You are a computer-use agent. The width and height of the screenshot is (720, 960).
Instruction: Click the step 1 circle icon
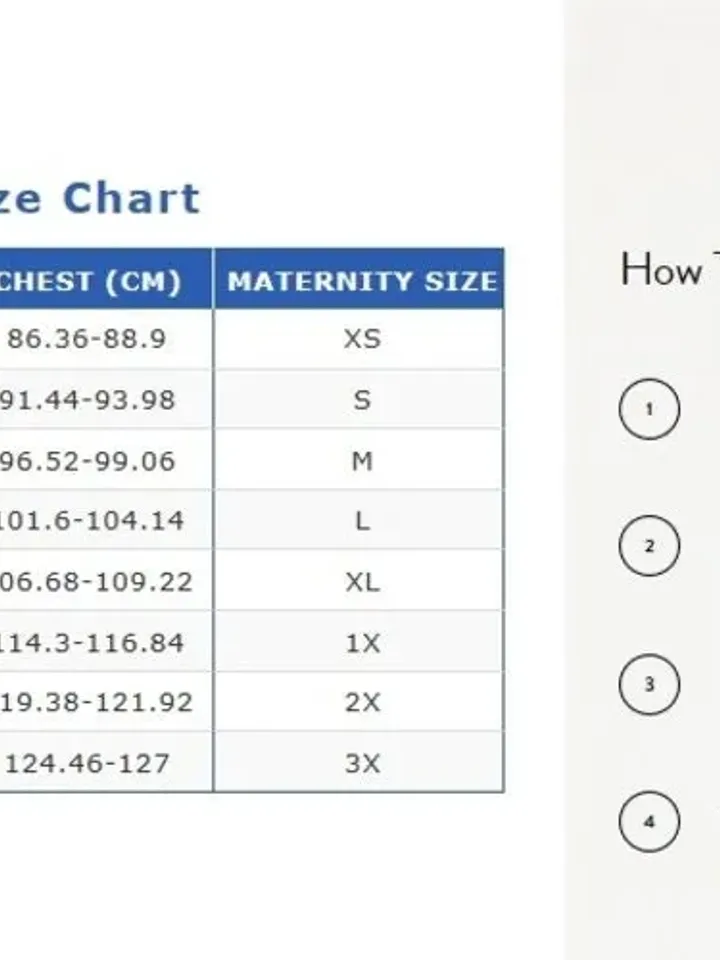[649, 409]
